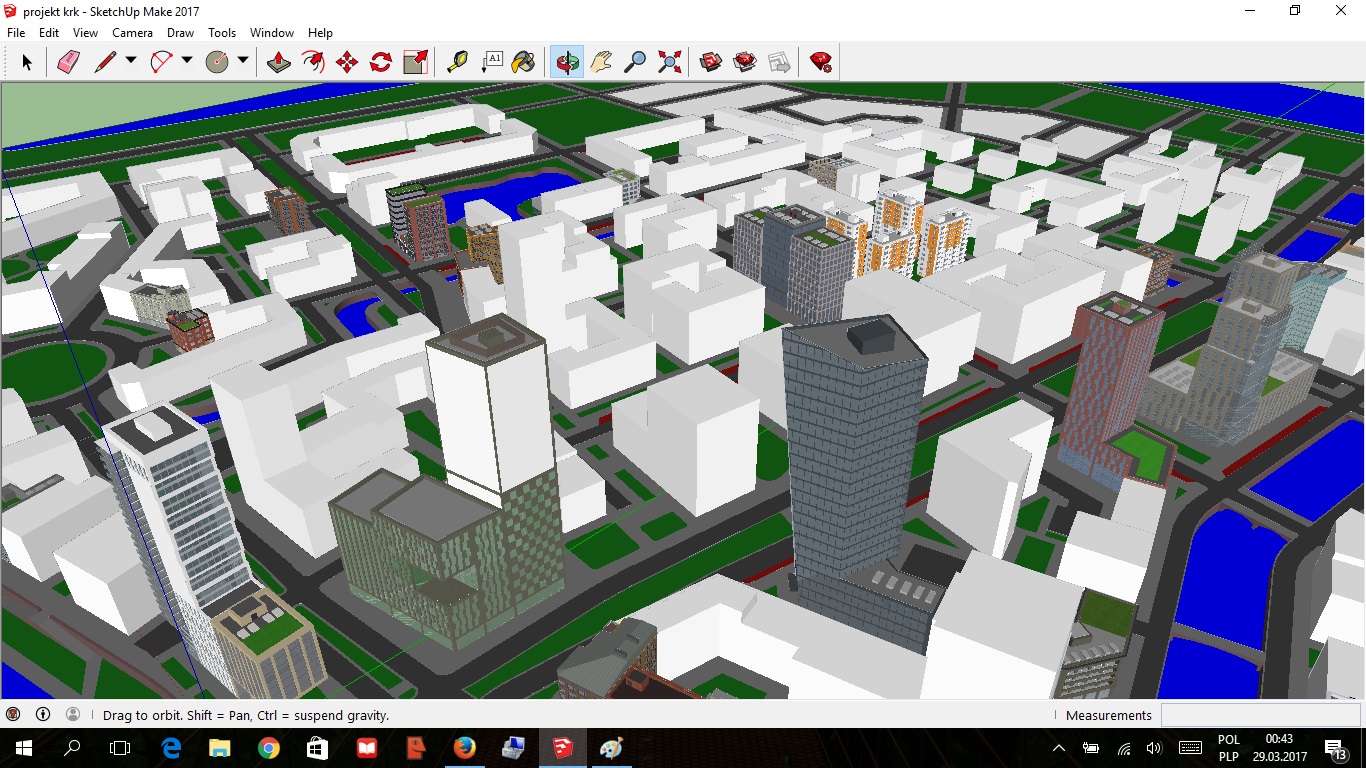Launch Firefox from taskbar
The image size is (1366, 768).
coord(465,748)
